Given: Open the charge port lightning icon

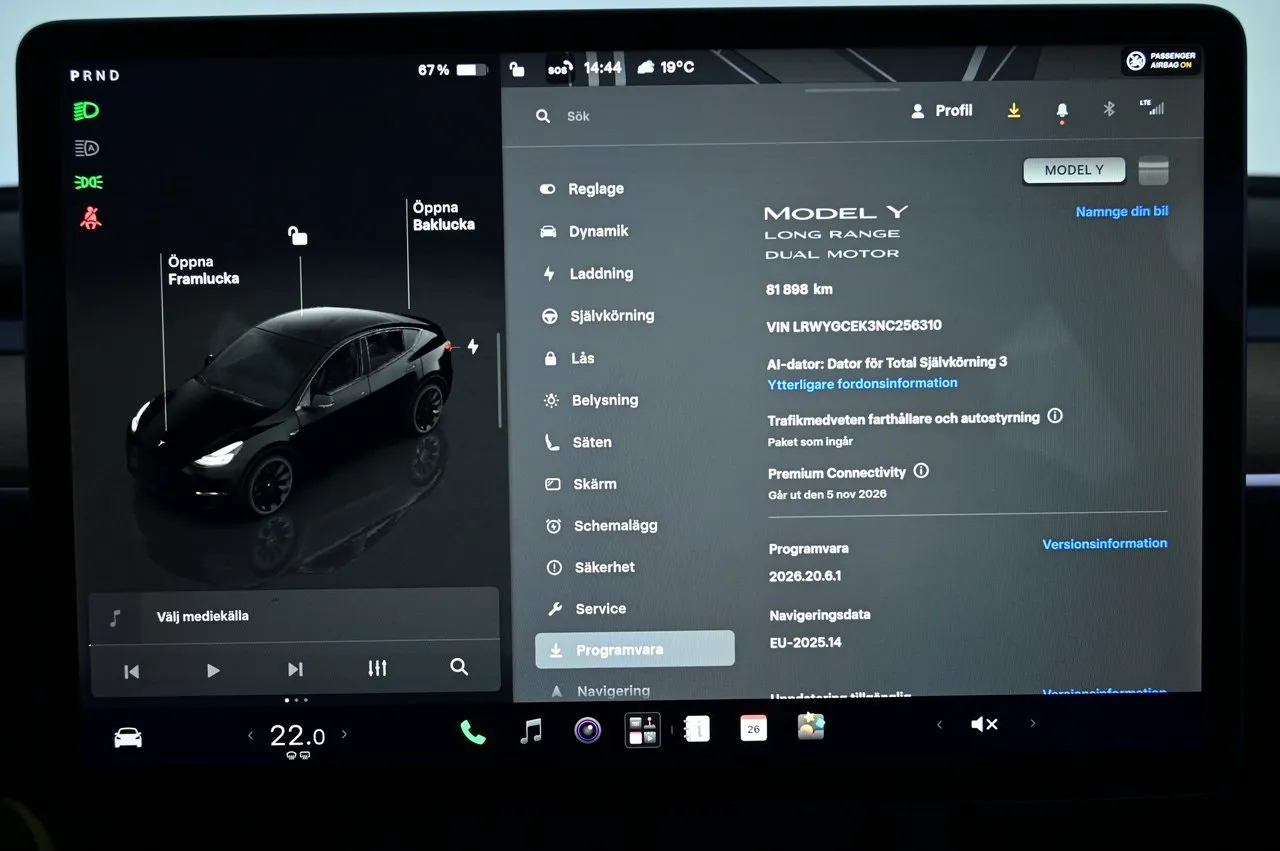Looking at the screenshot, I should point(473,346).
